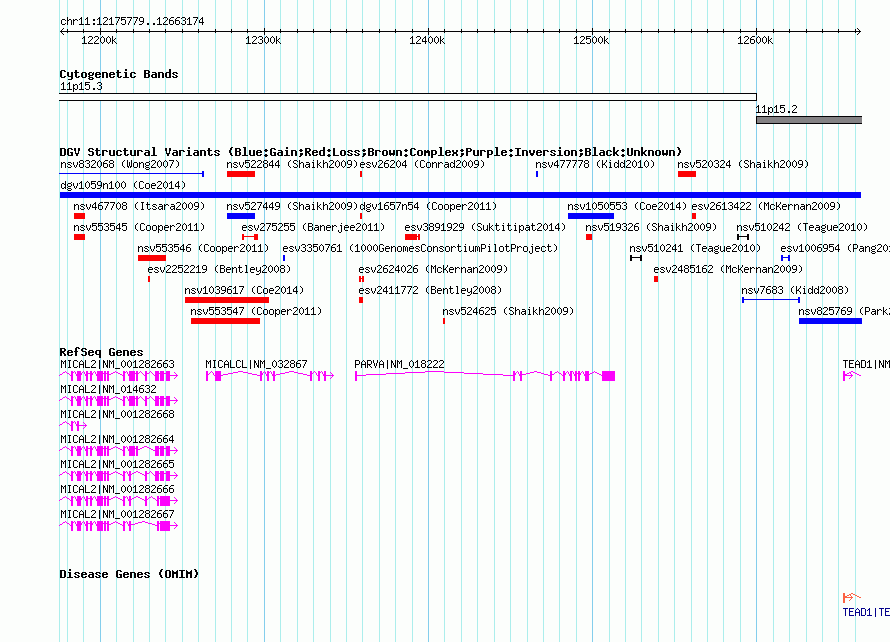Open the dgv1059n100 (Coe2014) label
The image size is (890, 642).
tap(123, 185)
